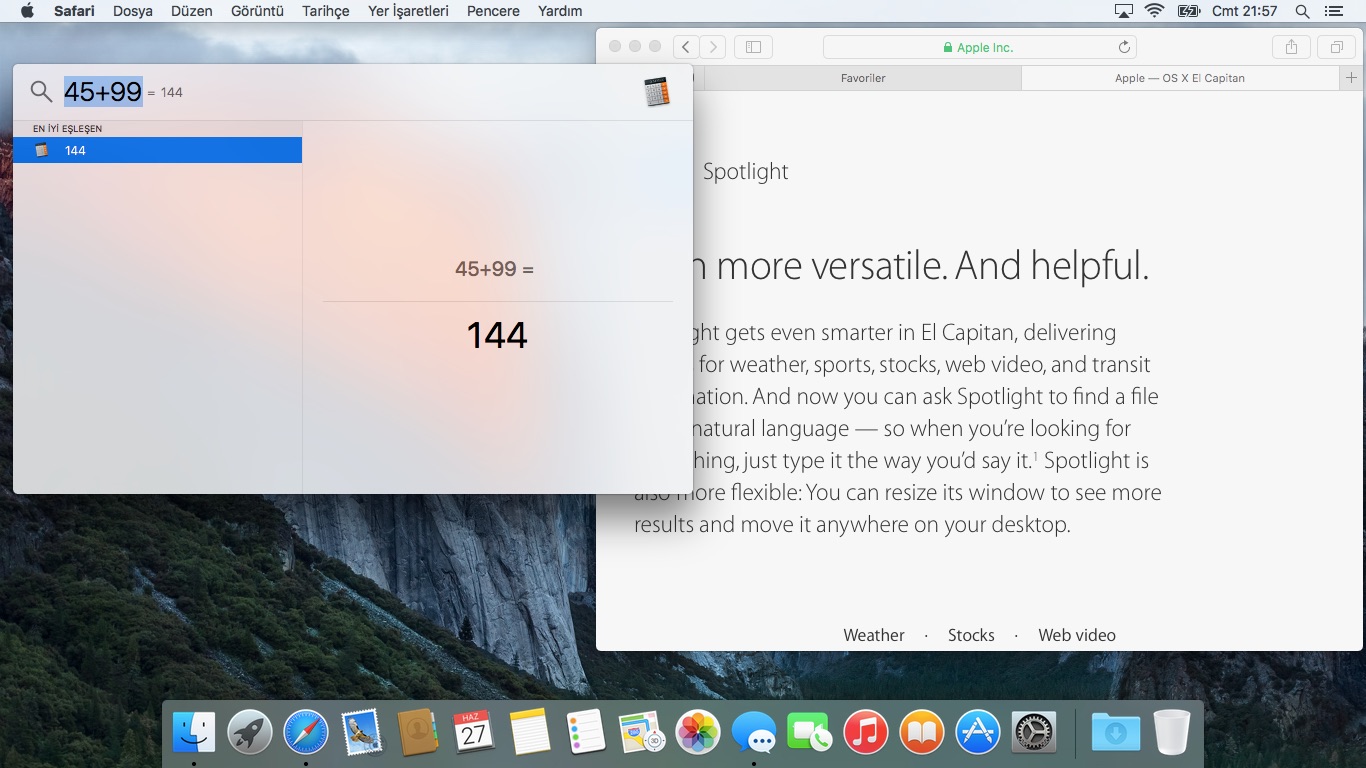The width and height of the screenshot is (1366, 768).
Task: Open the Wi-Fi status menu
Action: click(1155, 11)
